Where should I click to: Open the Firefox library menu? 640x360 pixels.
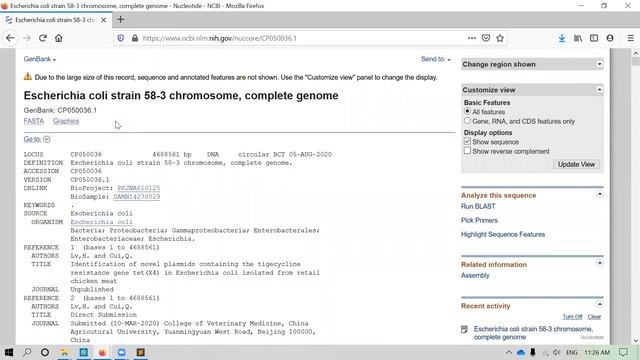pyautogui.click(x=578, y=38)
